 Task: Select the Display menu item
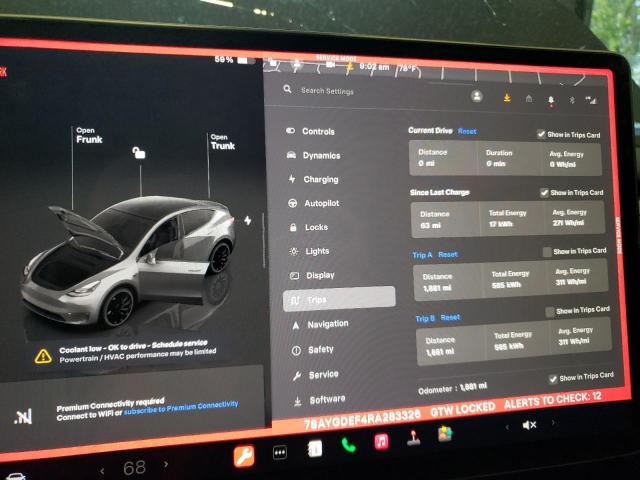coord(312,276)
